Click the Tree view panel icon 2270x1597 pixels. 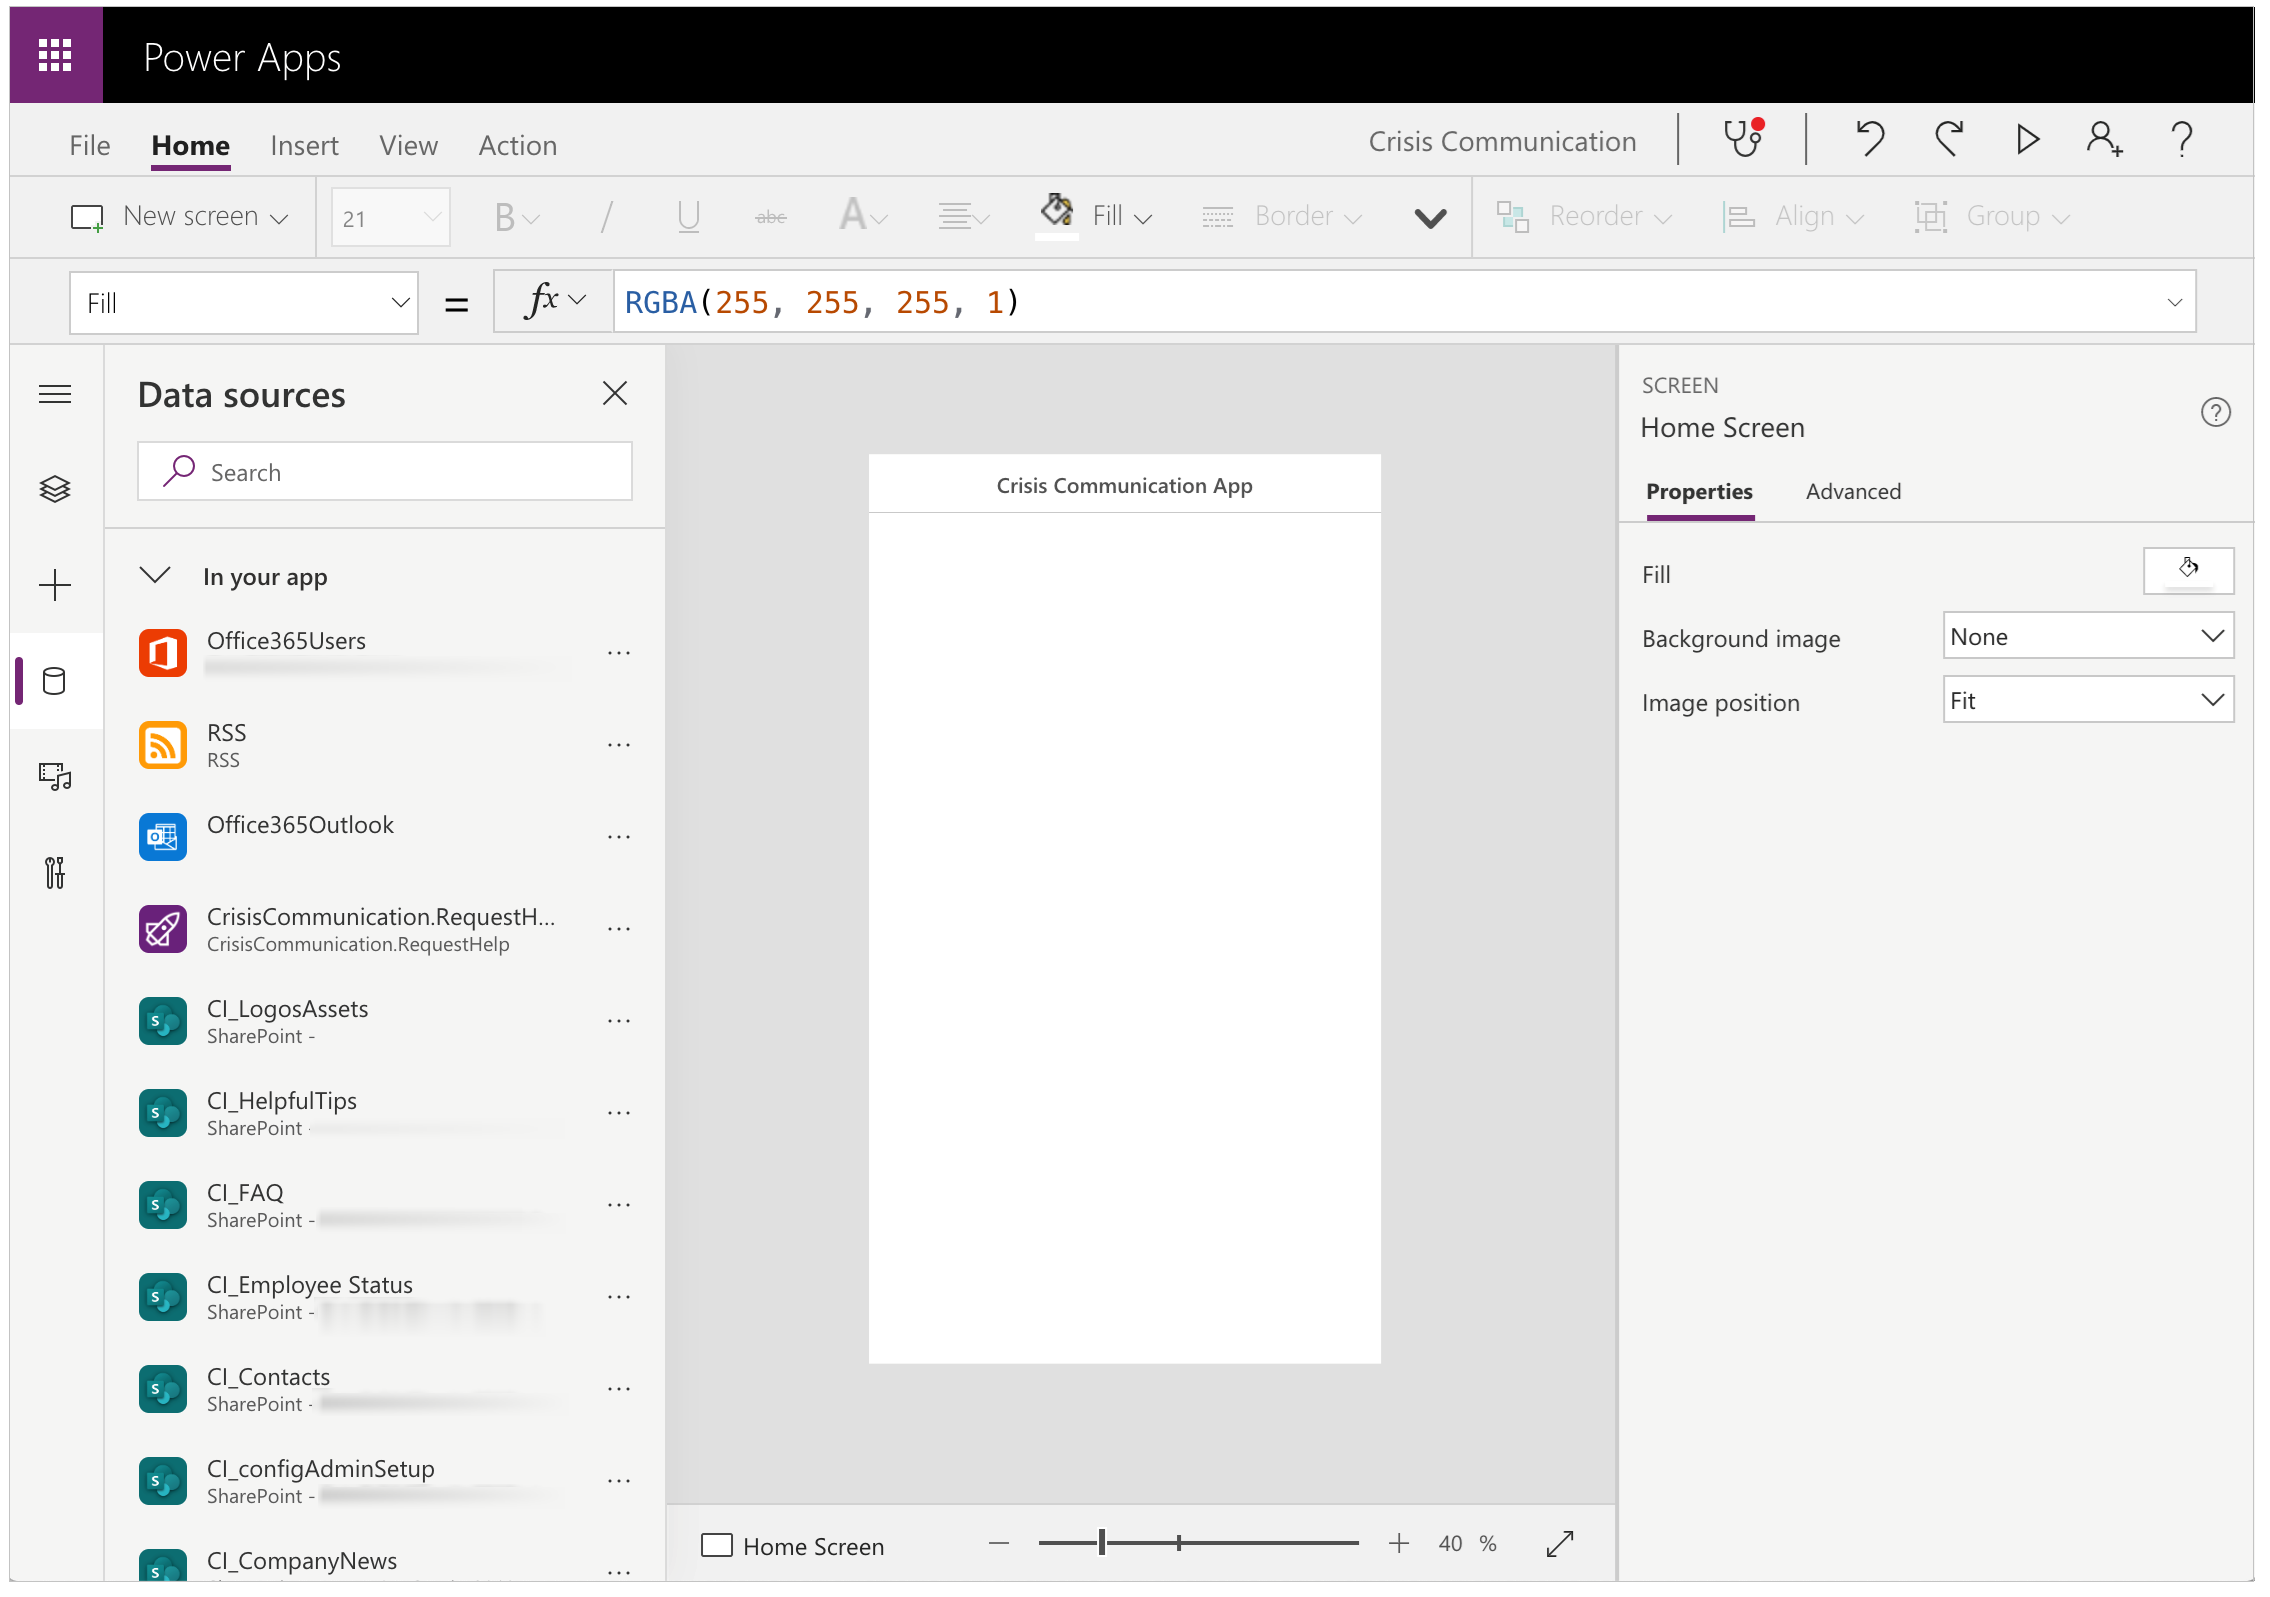coord(55,489)
